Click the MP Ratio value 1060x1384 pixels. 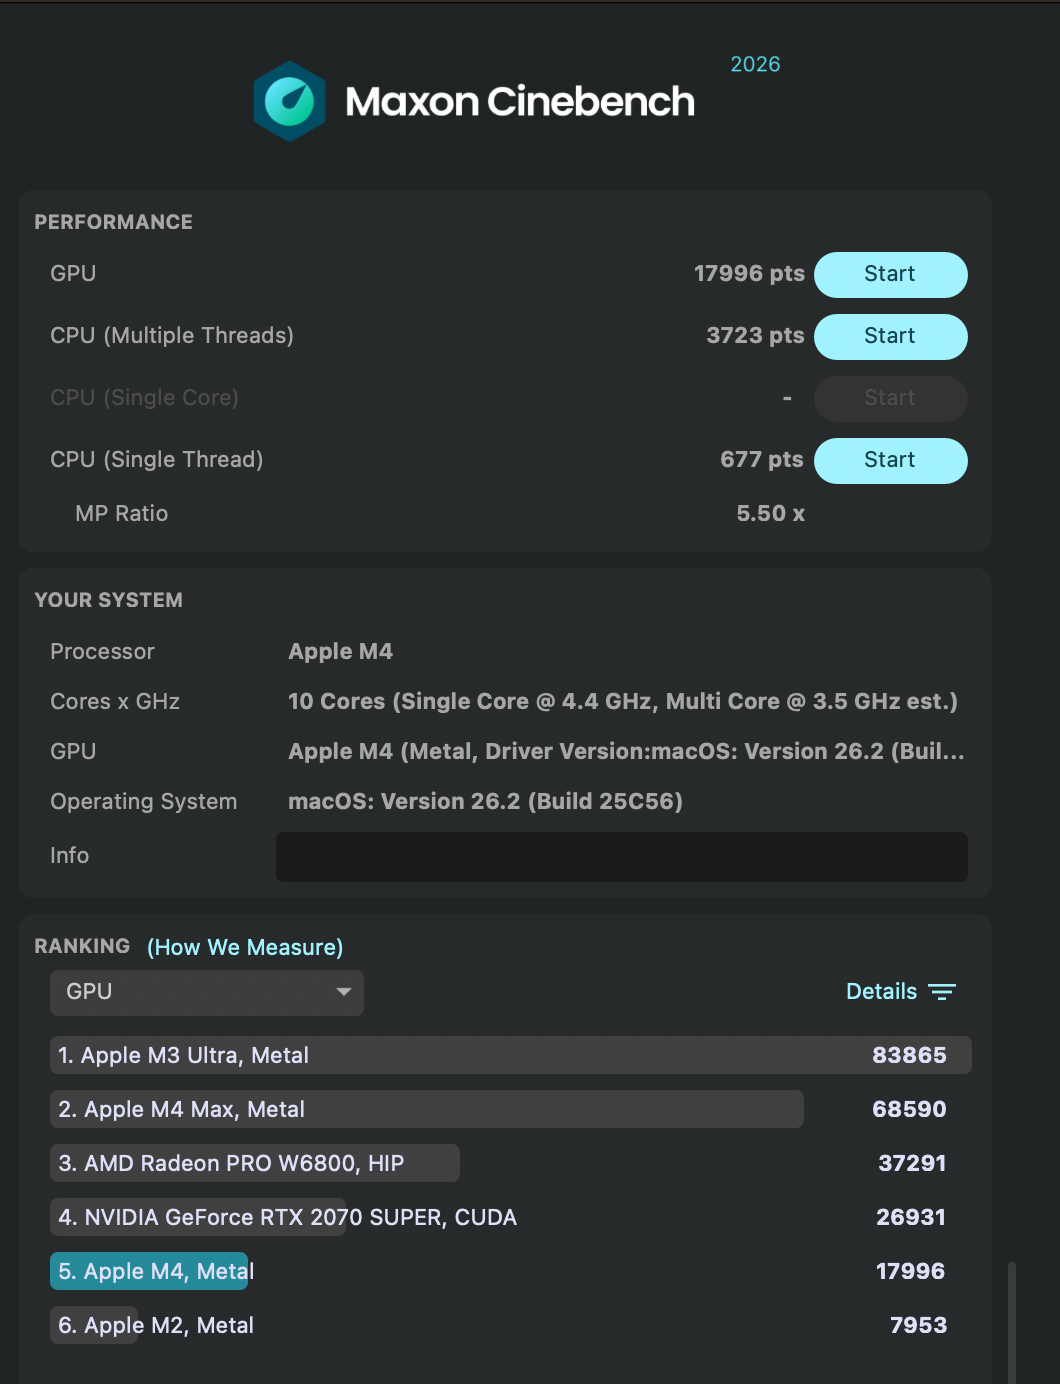pyautogui.click(x=770, y=514)
